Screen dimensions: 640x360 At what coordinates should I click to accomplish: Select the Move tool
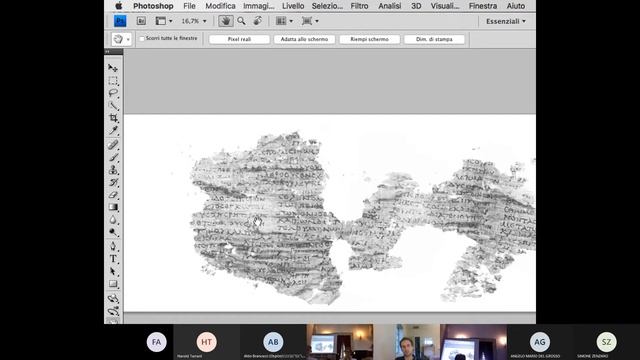[113, 68]
